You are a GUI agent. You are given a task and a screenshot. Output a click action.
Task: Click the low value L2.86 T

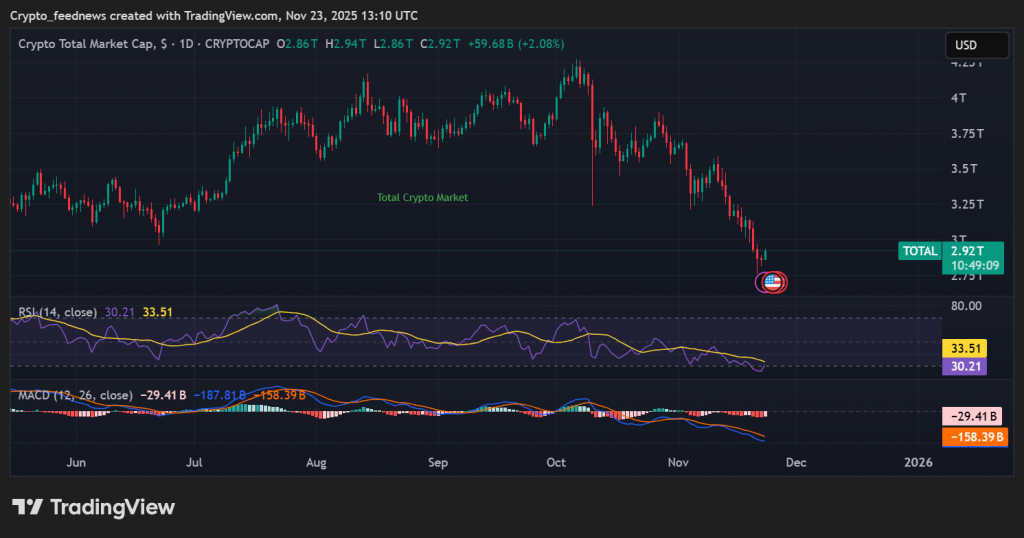[x=393, y=44]
